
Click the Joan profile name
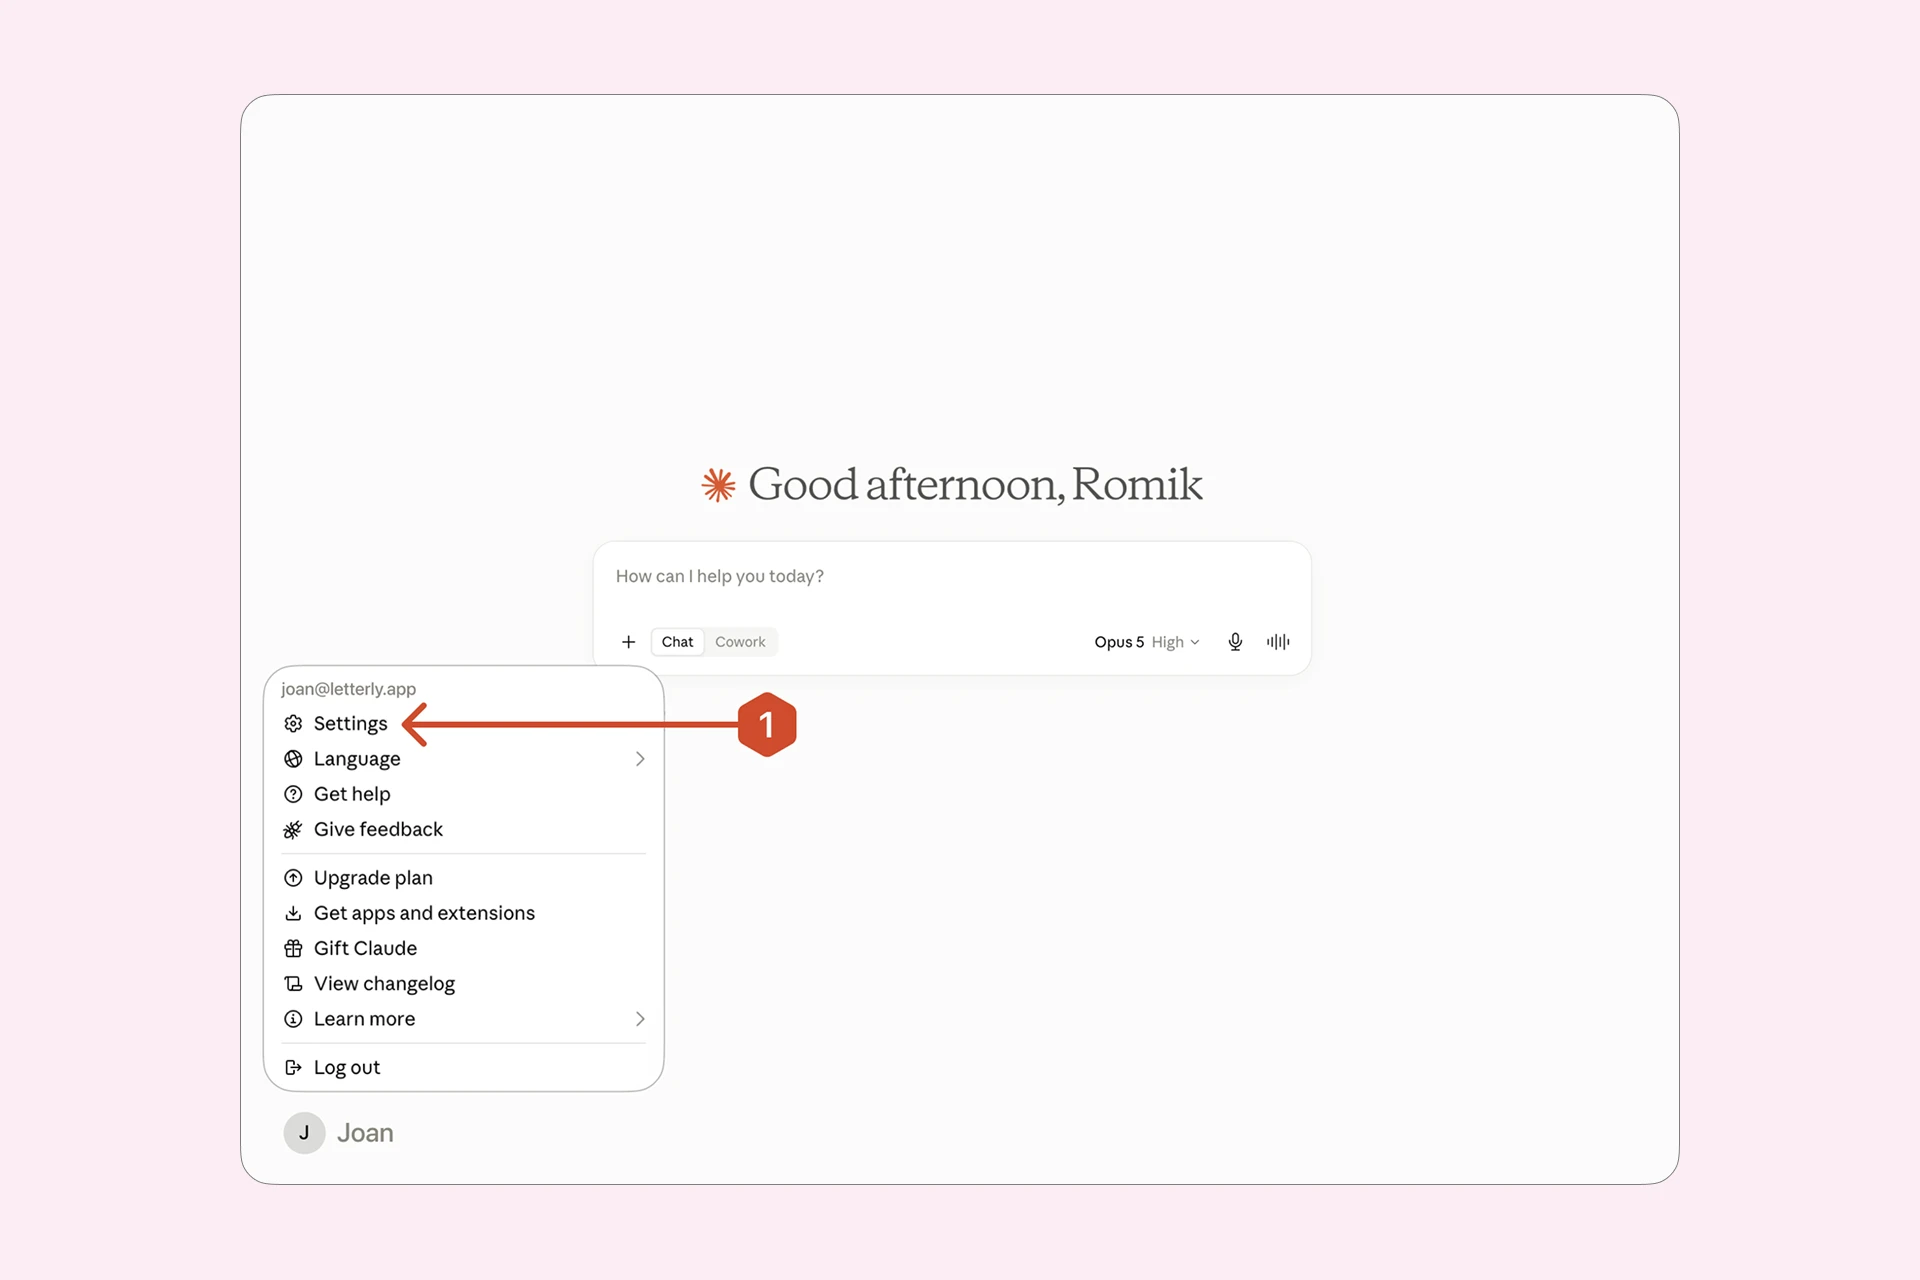point(365,1133)
